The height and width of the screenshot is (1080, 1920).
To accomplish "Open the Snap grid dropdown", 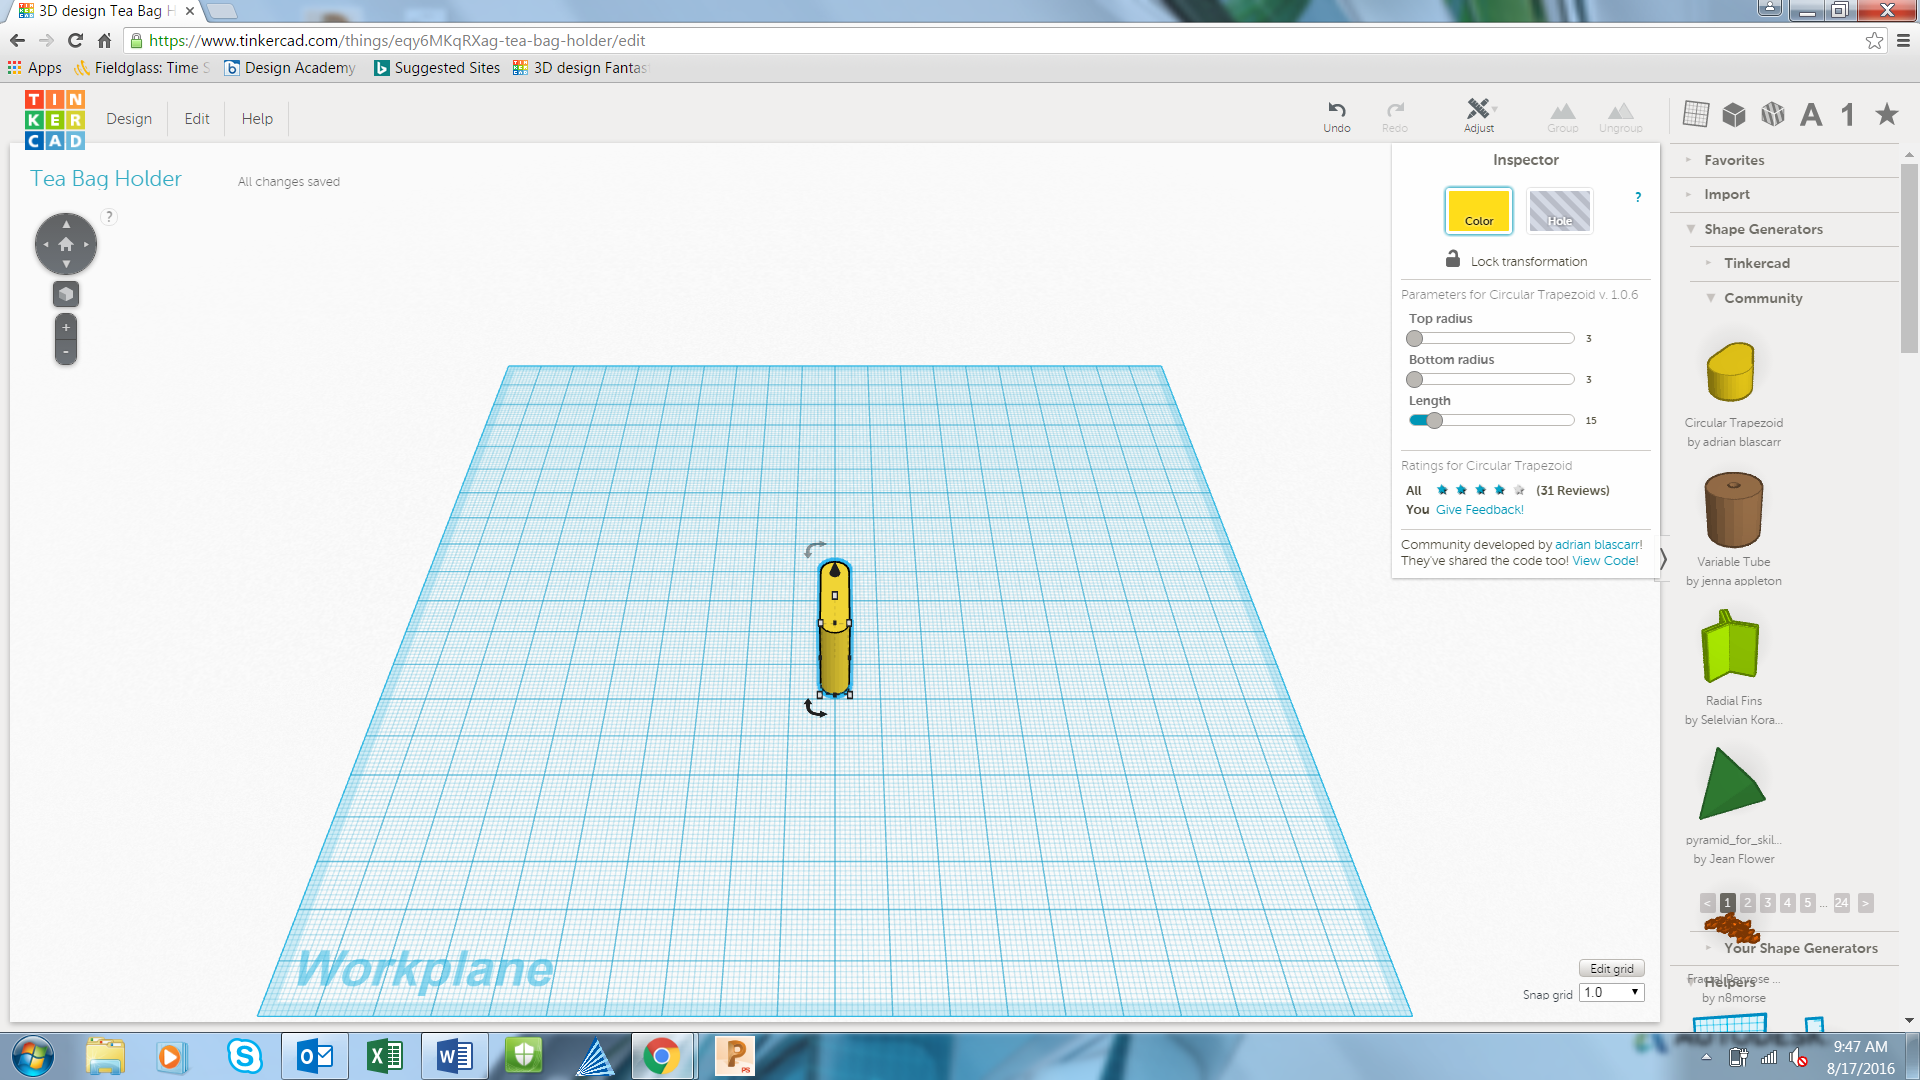I will click(x=1611, y=992).
